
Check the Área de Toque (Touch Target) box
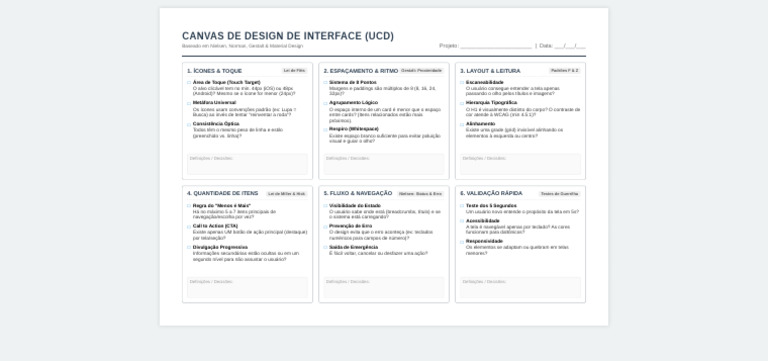tap(189, 83)
